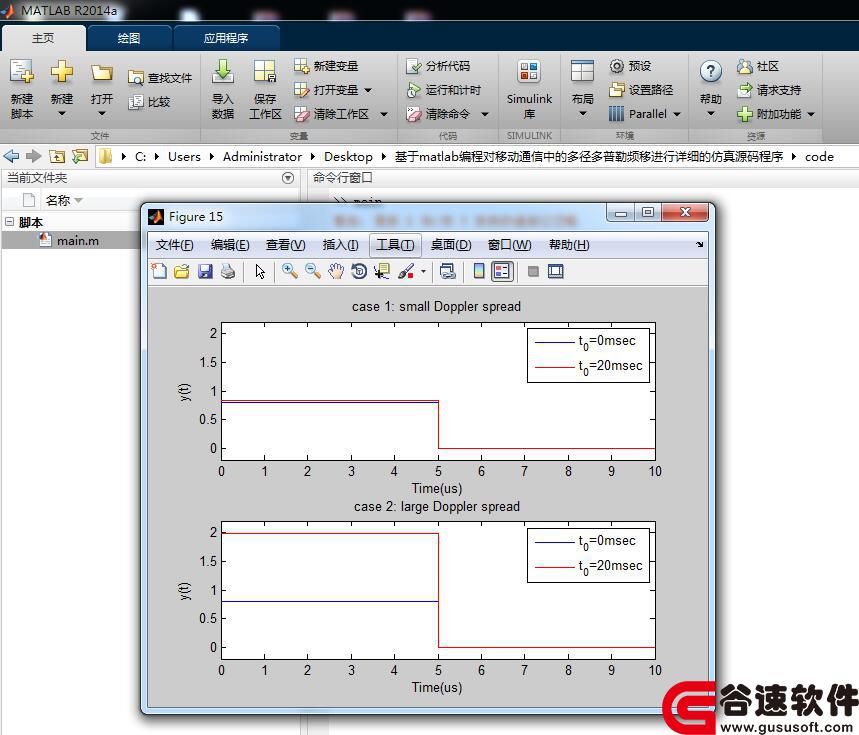Open the 工具(T) menu in Figure 15
The width and height of the screenshot is (859, 735).
(395, 245)
